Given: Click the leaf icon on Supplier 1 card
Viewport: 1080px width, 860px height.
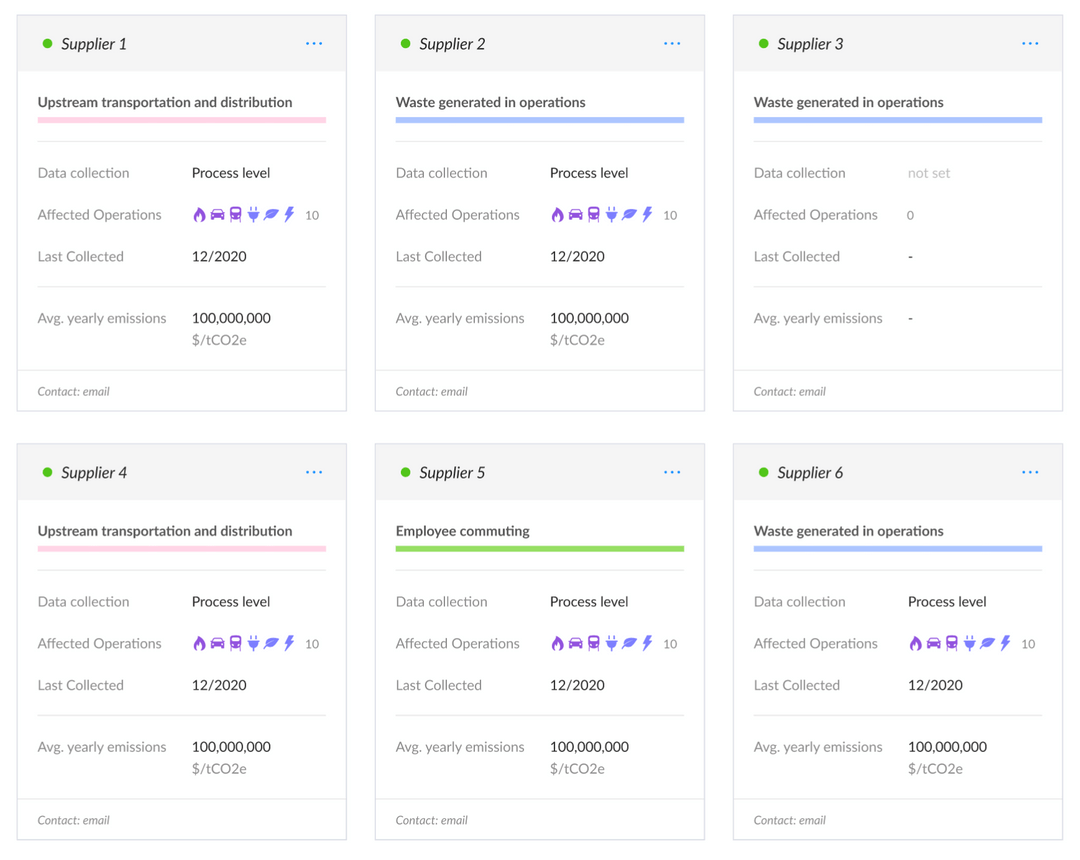Looking at the screenshot, I should click(271, 215).
